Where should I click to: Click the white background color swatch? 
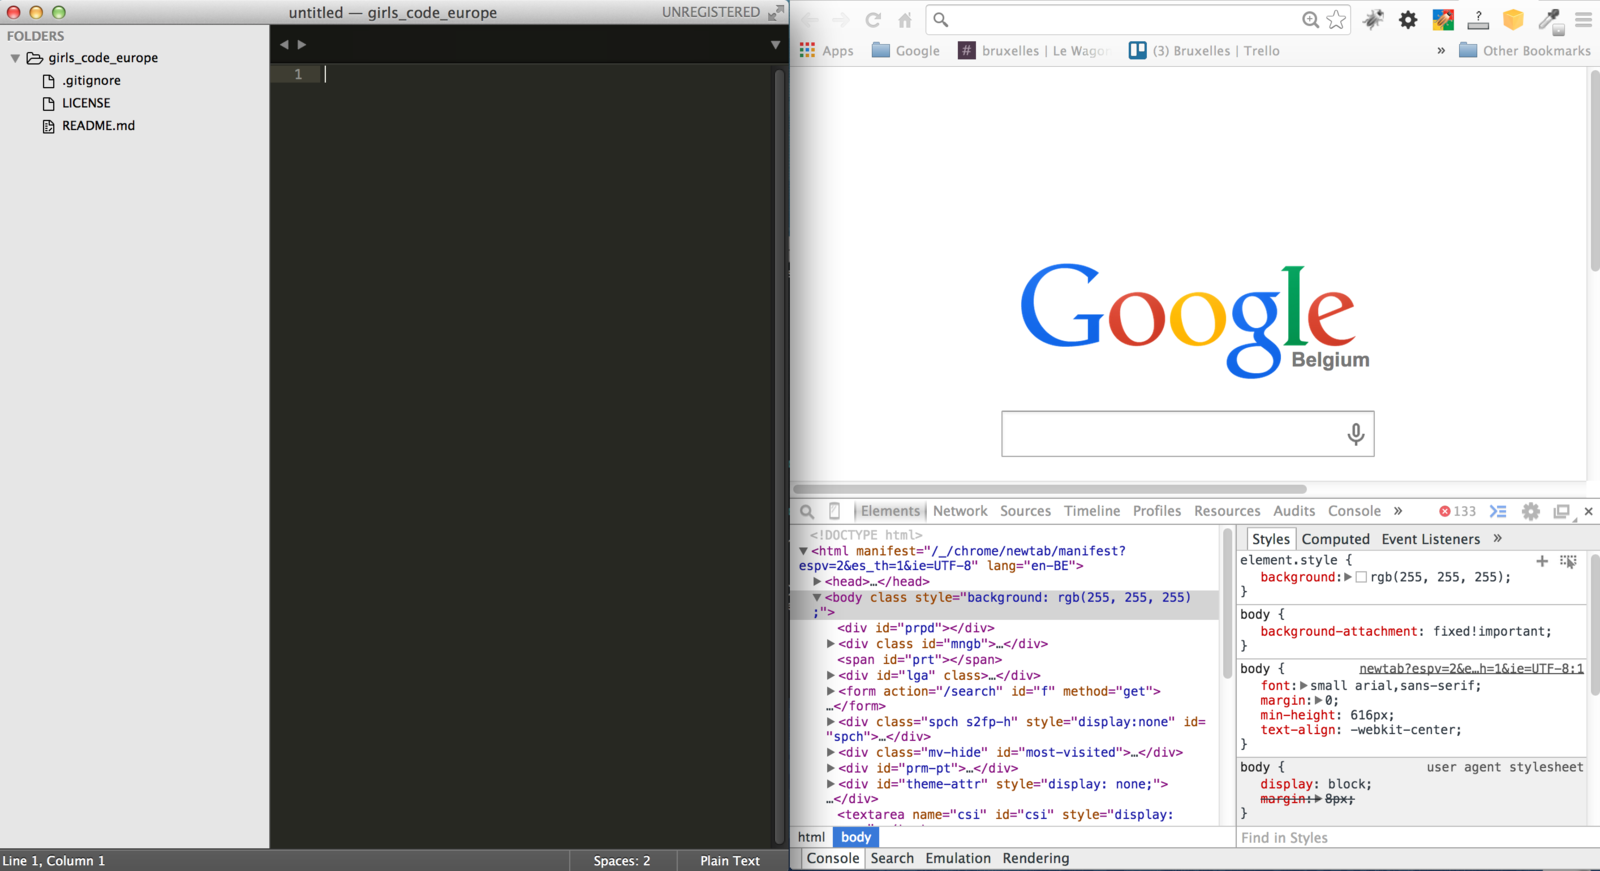pos(1361,577)
